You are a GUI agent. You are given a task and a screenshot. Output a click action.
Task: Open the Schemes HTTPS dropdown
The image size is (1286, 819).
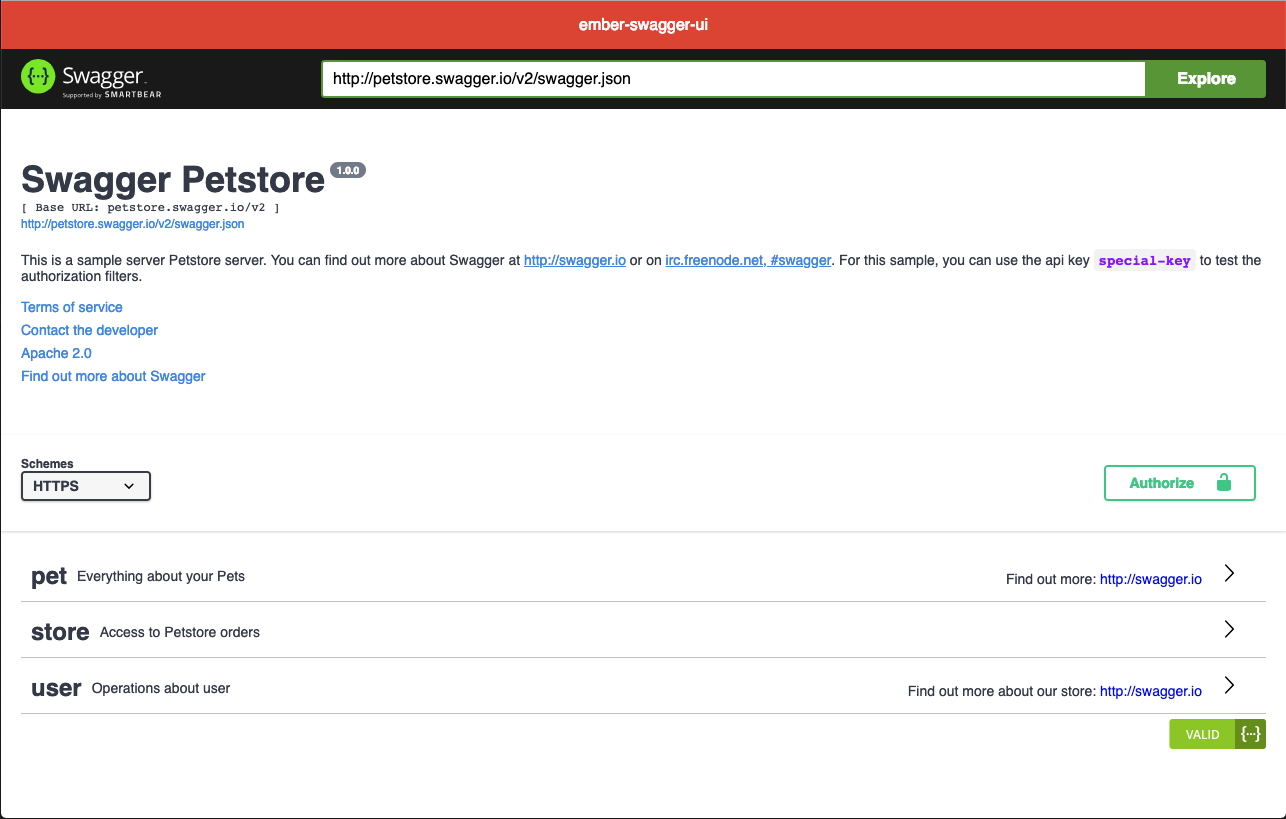(86, 486)
